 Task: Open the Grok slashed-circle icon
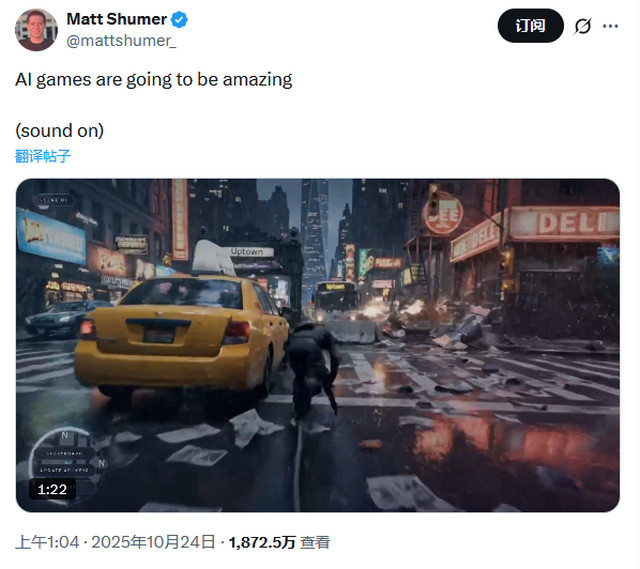[x=582, y=26]
